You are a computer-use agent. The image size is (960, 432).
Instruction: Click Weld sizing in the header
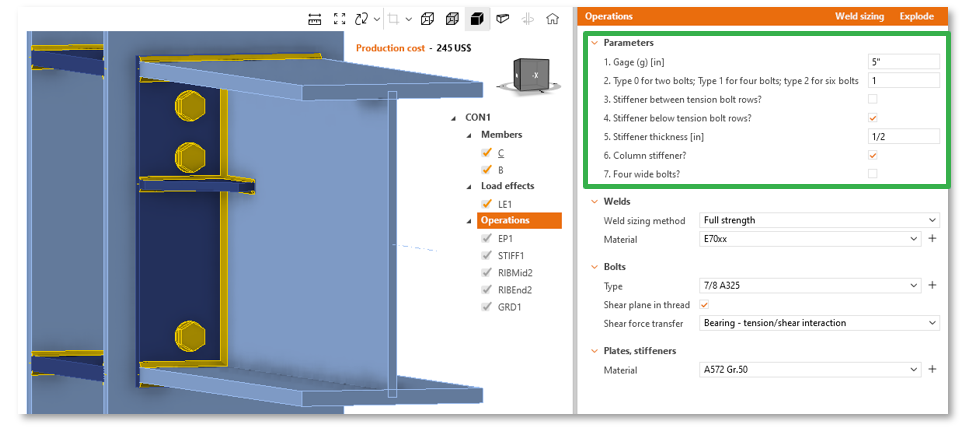click(859, 16)
